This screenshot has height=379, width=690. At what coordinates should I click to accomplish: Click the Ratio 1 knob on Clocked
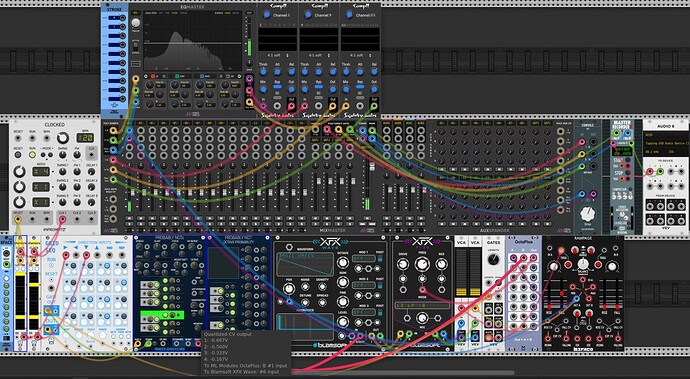19,171
